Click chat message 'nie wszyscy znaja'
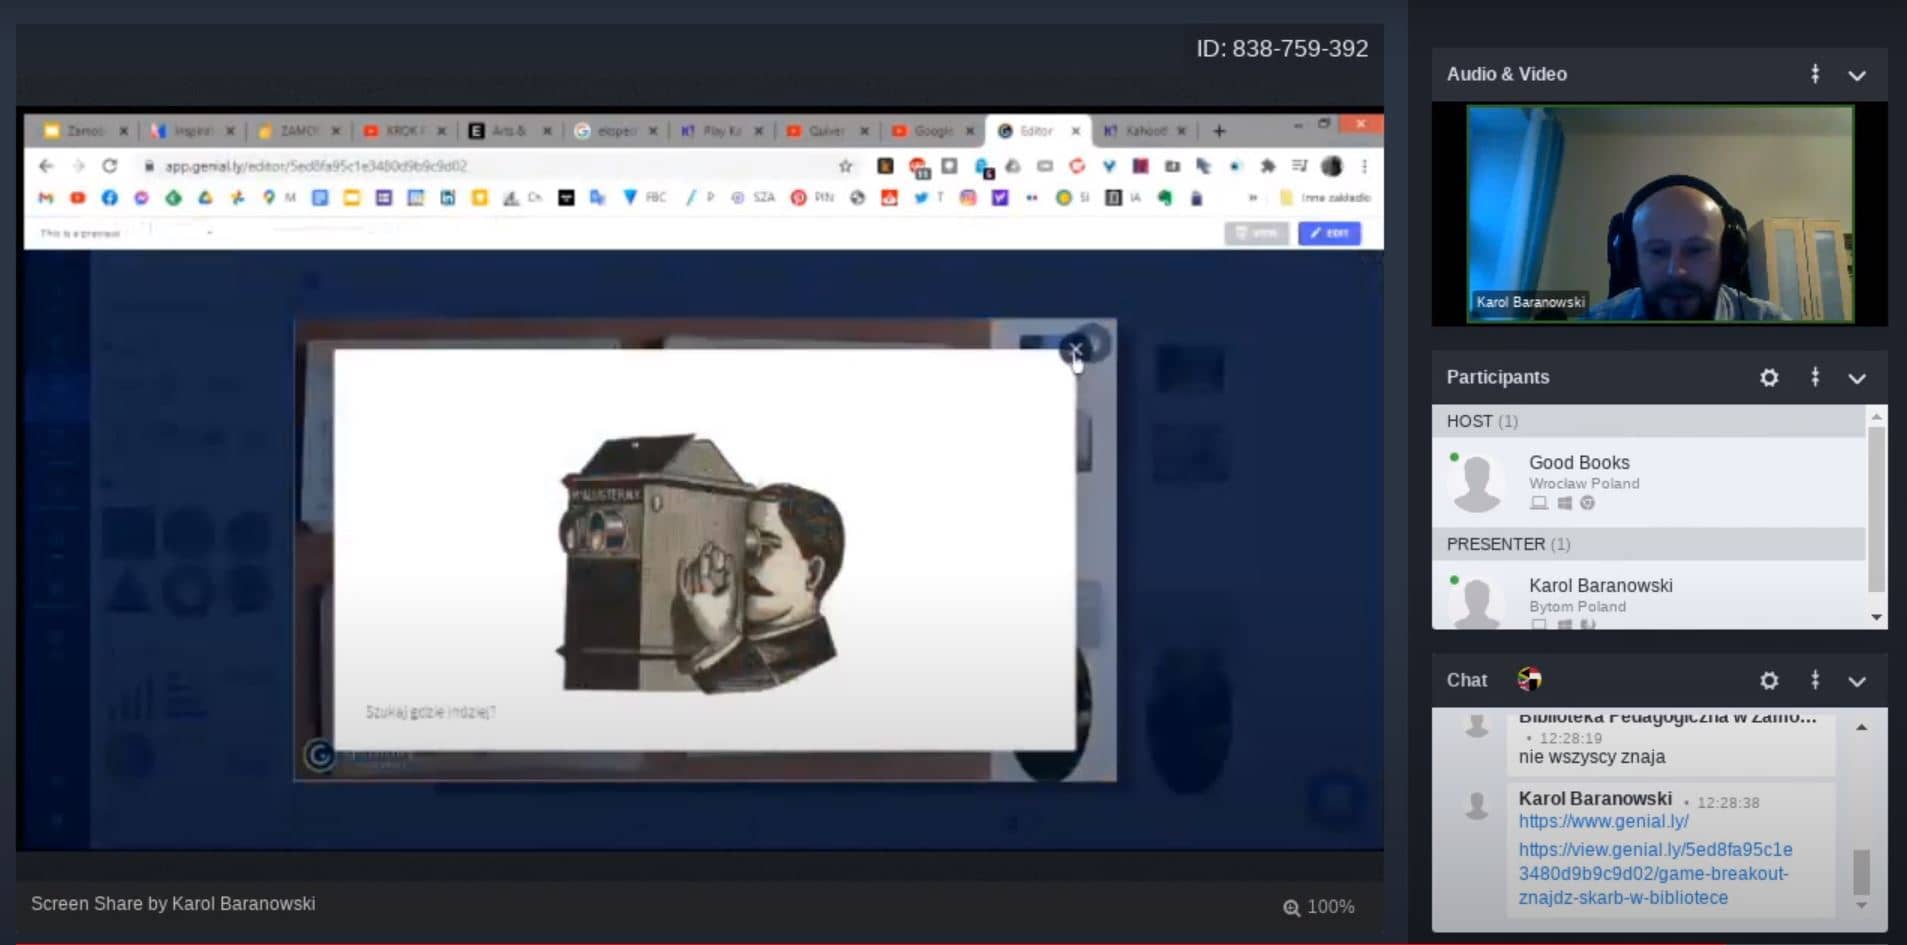 1592,757
